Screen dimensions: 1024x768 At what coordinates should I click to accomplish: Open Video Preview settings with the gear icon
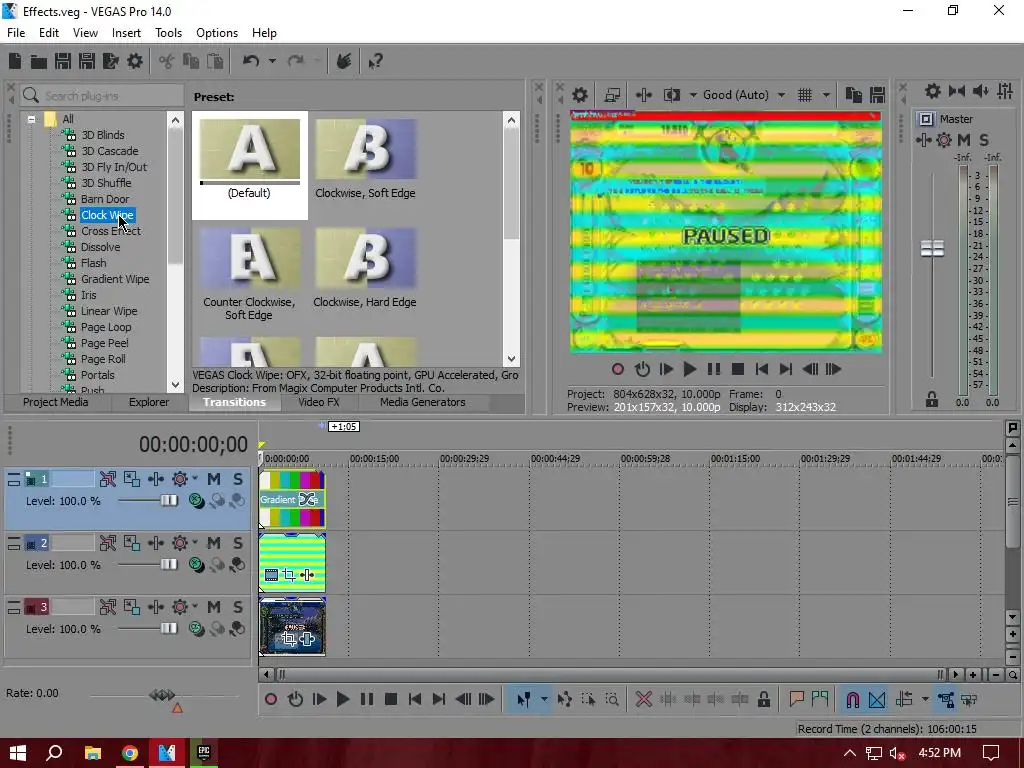(580, 95)
